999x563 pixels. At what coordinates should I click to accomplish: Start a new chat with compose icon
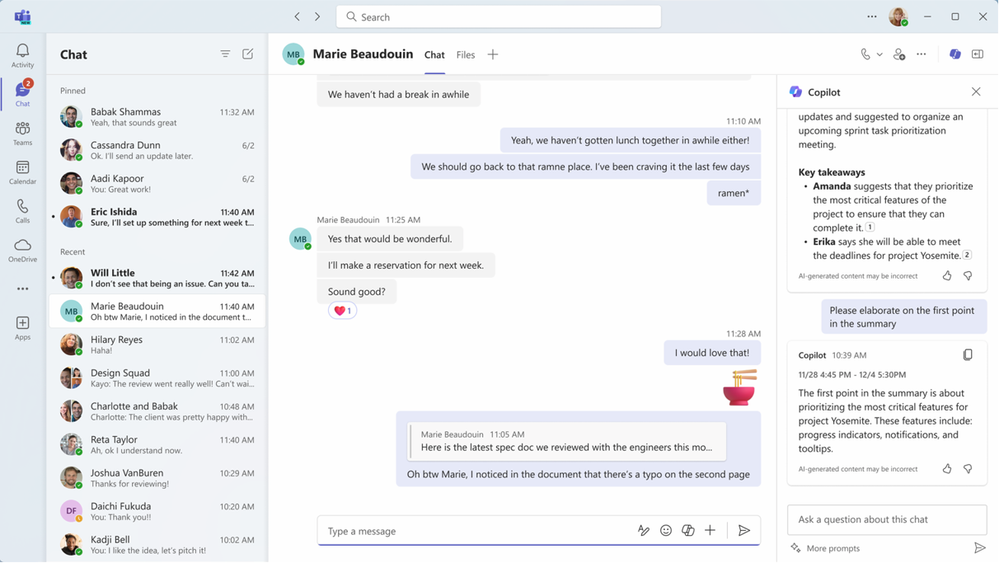click(x=248, y=54)
